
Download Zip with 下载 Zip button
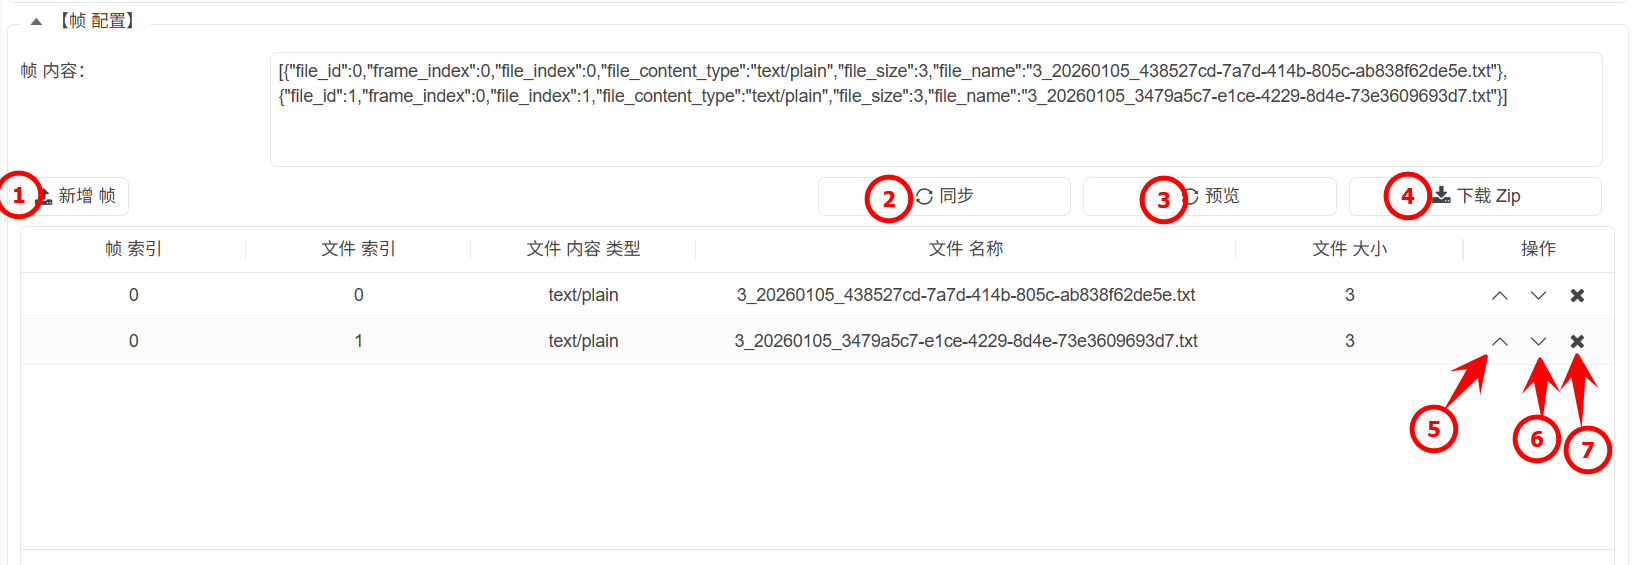(x=1476, y=196)
